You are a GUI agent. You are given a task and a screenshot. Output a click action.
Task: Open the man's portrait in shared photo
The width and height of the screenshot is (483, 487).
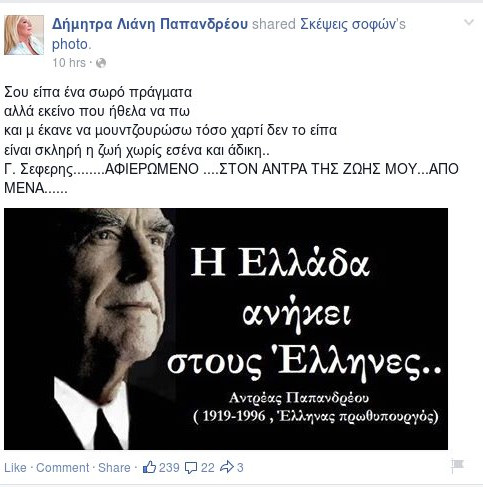(x=90, y=329)
